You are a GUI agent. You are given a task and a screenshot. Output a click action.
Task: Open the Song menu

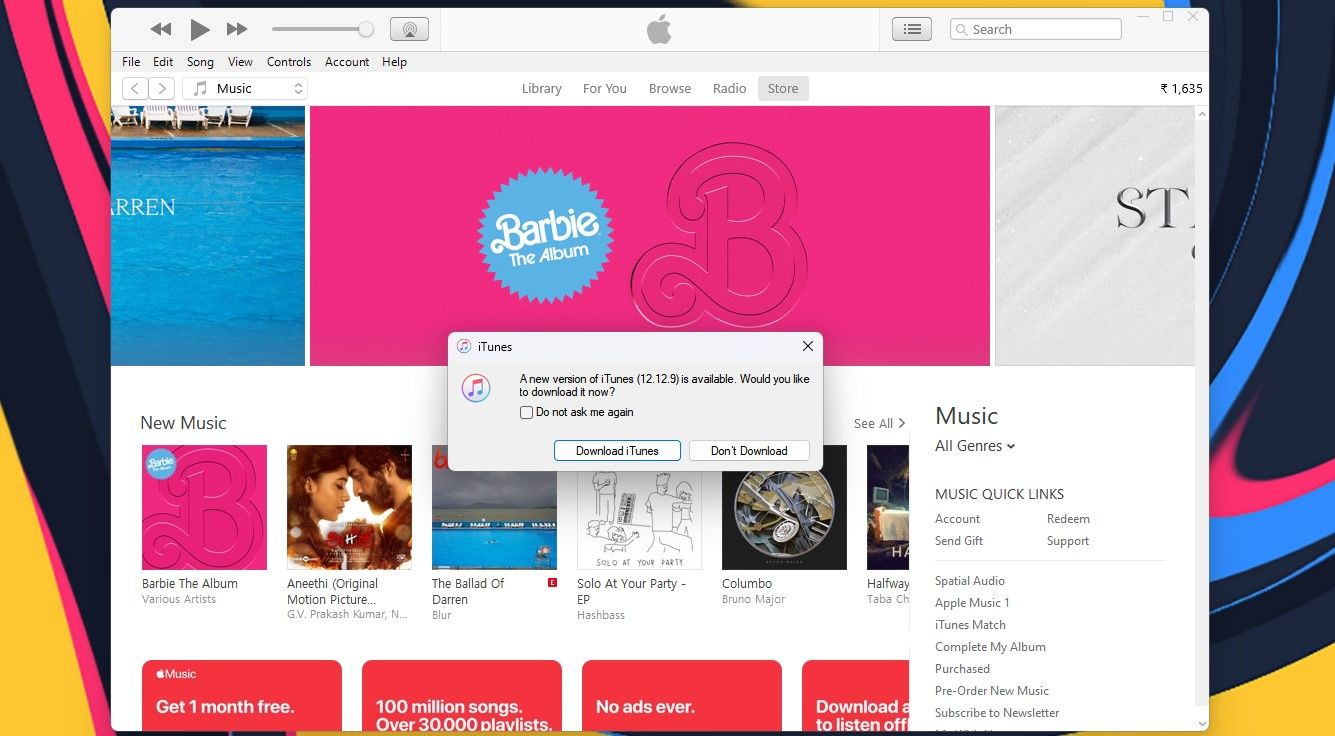pos(200,62)
